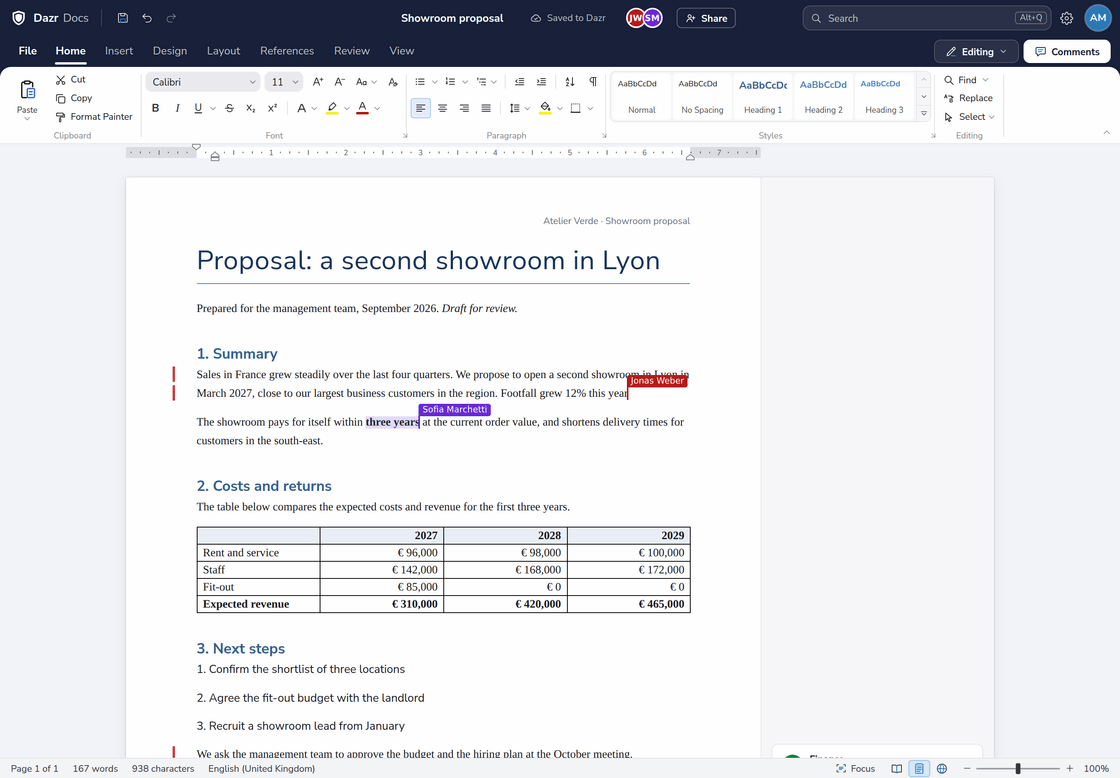The height and width of the screenshot is (778, 1120).
Task: Shrink the font size with the decrease icon
Action: (x=340, y=82)
